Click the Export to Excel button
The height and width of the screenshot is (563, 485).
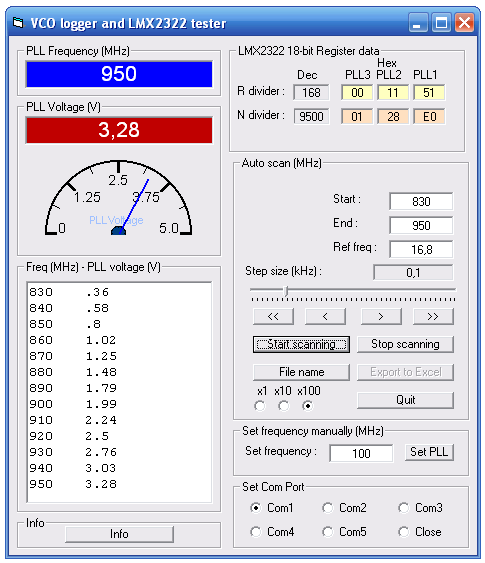pos(405,372)
